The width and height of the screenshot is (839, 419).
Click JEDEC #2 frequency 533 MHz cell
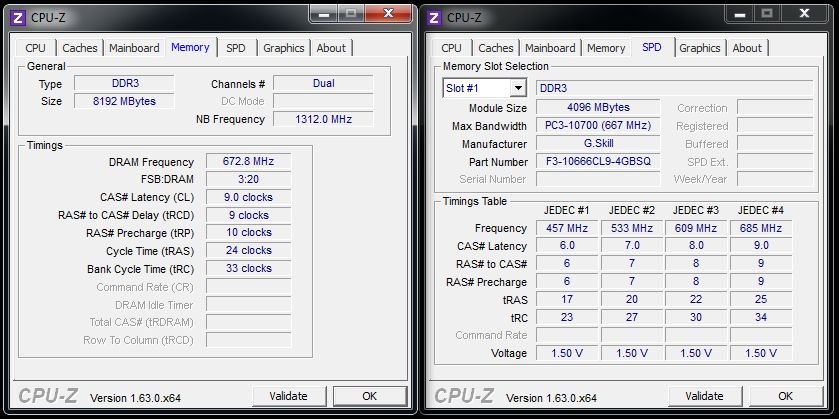coord(632,228)
